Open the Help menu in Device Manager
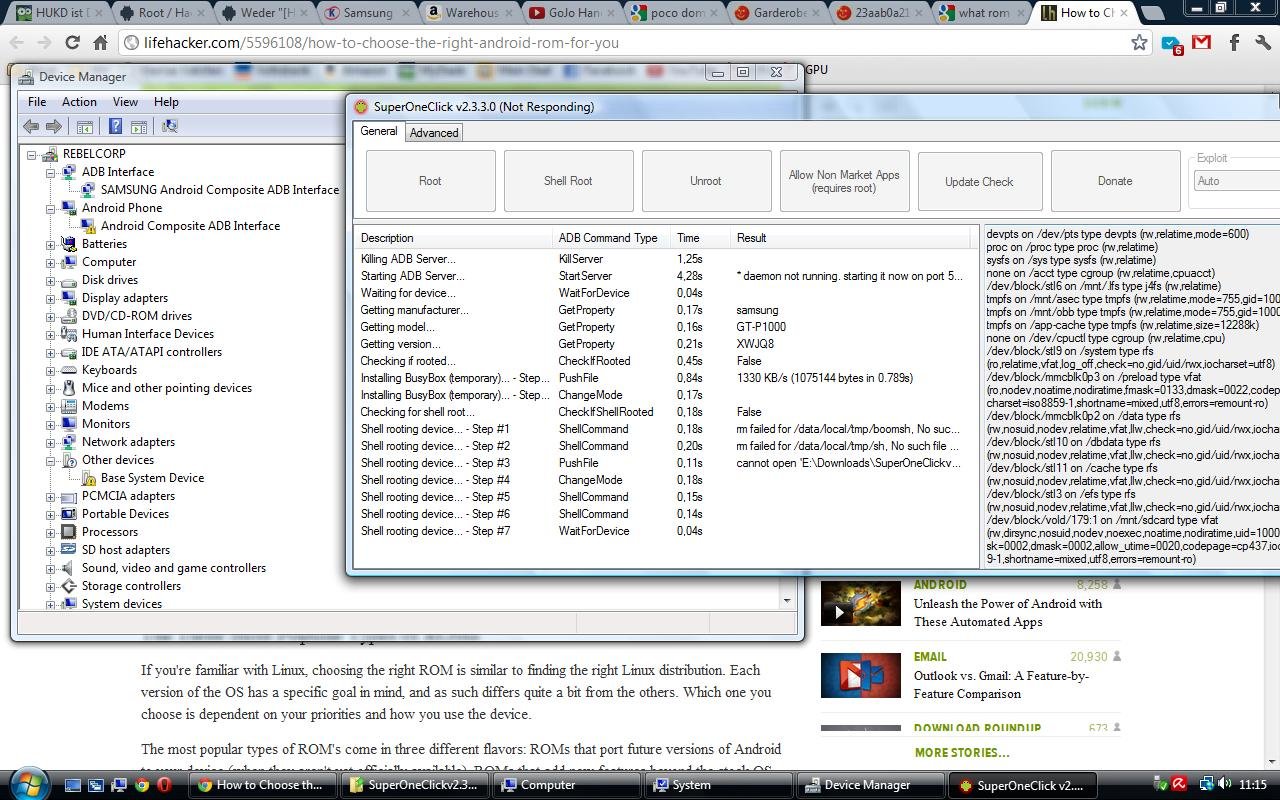The height and width of the screenshot is (800, 1280). point(166,101)
